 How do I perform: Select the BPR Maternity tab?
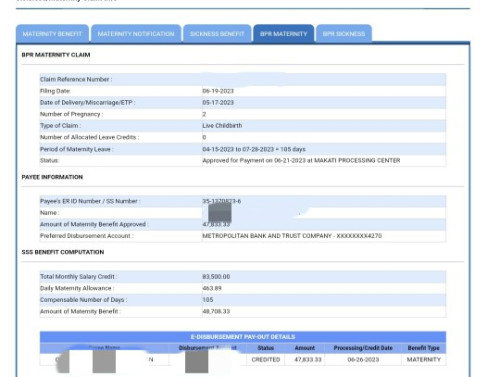(284, 34)
